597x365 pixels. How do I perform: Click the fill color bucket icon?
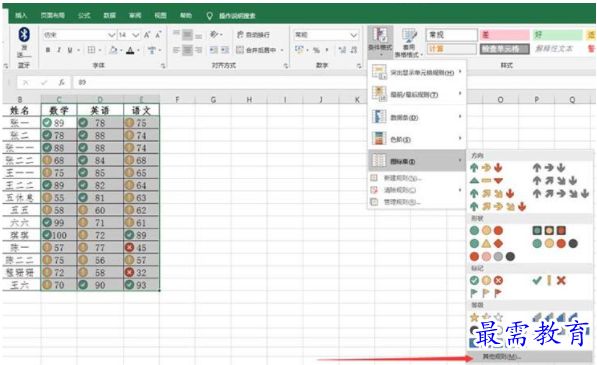click(x=113, y=50)
